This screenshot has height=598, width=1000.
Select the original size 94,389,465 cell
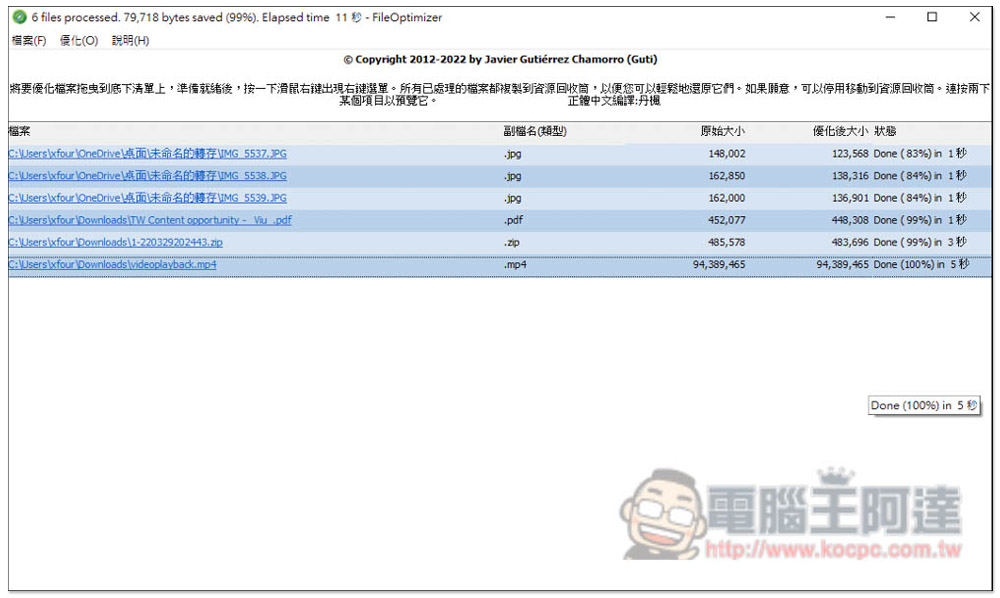click(x=719, y=265)
